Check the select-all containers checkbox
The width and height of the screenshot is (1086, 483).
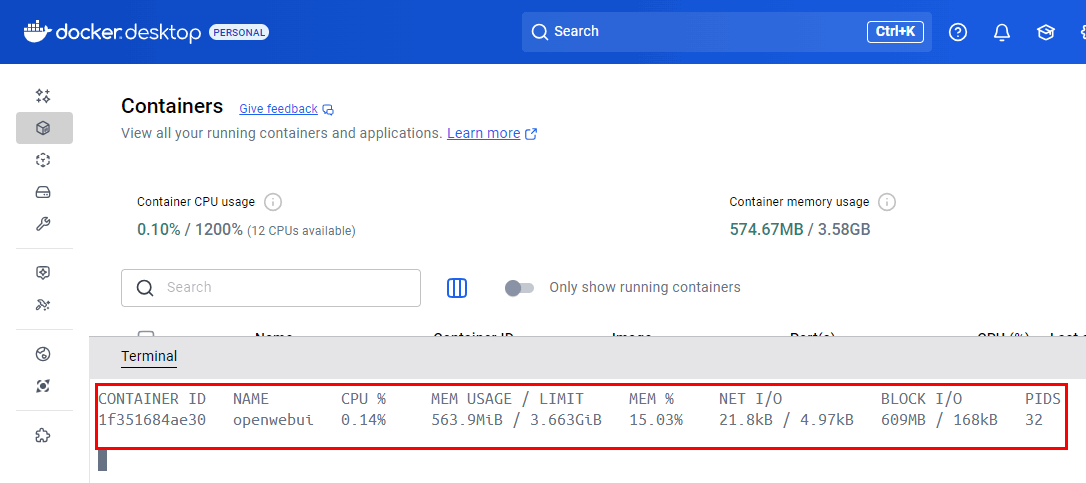[x=146, y=336]
